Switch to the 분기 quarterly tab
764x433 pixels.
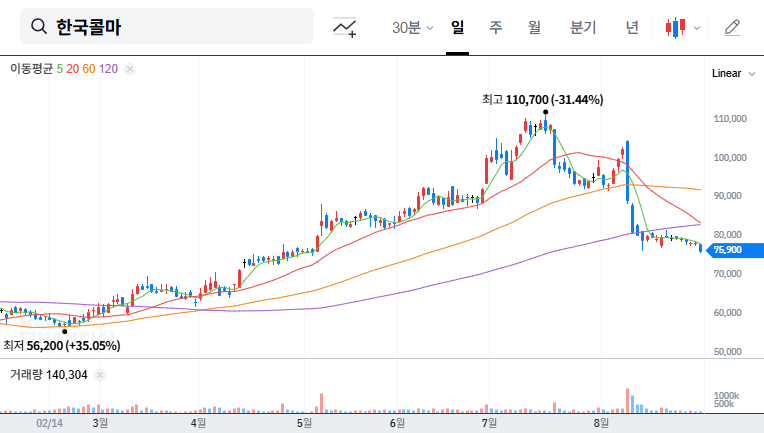pyautogui.click(x=583, y=27)
